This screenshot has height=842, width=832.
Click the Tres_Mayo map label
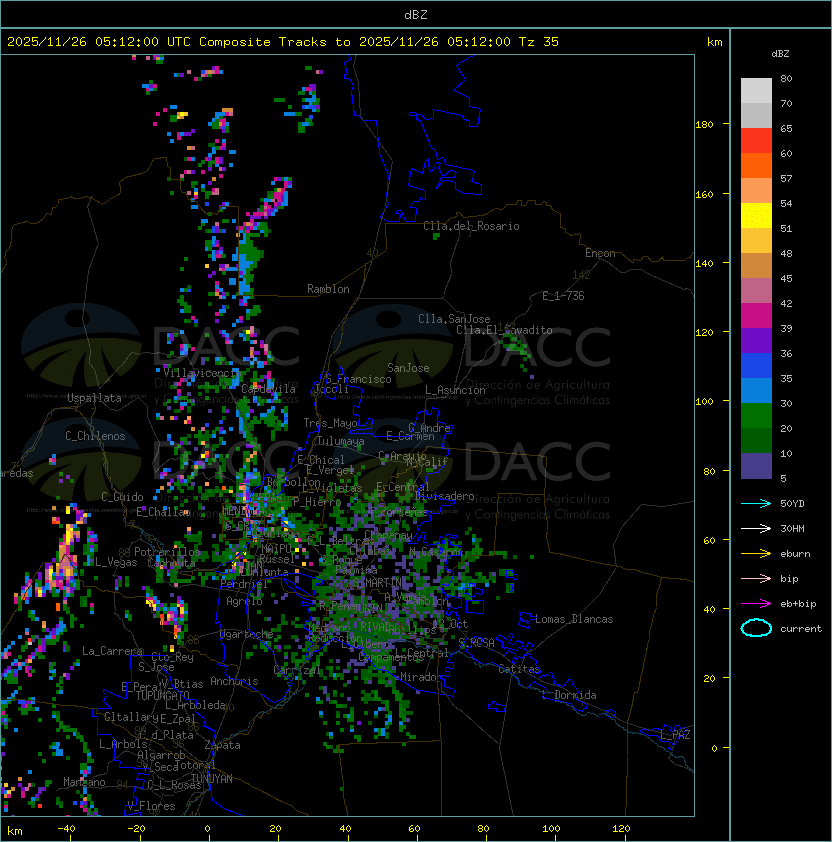pyautogui.click(x=330, y=423)
